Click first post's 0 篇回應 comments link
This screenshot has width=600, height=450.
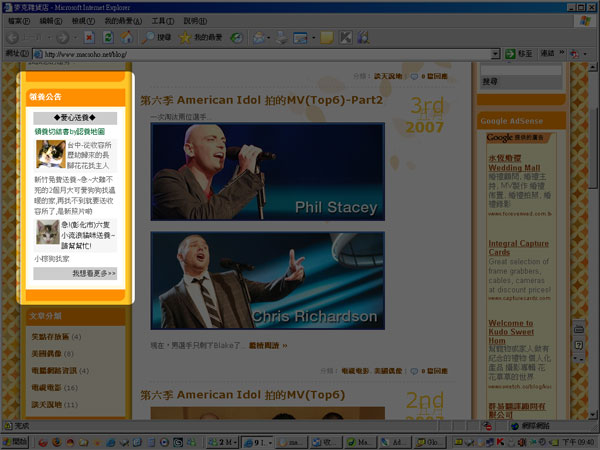tap(434, 76)
